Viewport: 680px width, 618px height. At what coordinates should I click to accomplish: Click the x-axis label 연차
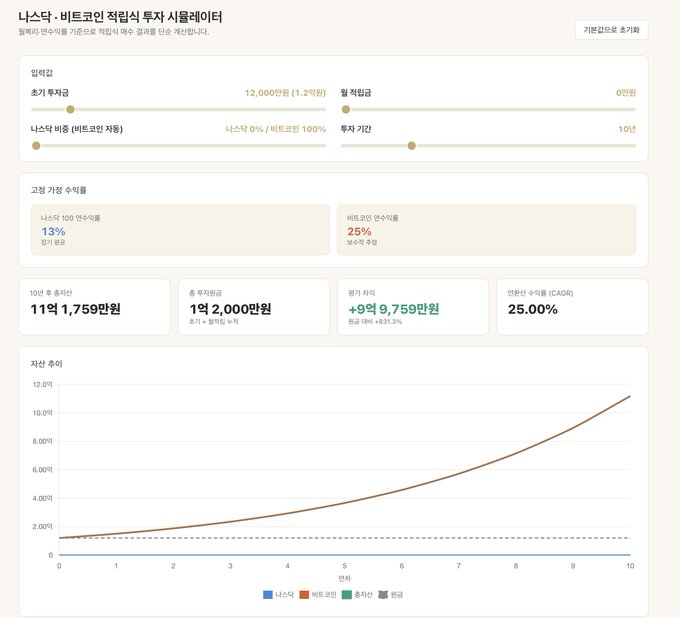(344, 579)
